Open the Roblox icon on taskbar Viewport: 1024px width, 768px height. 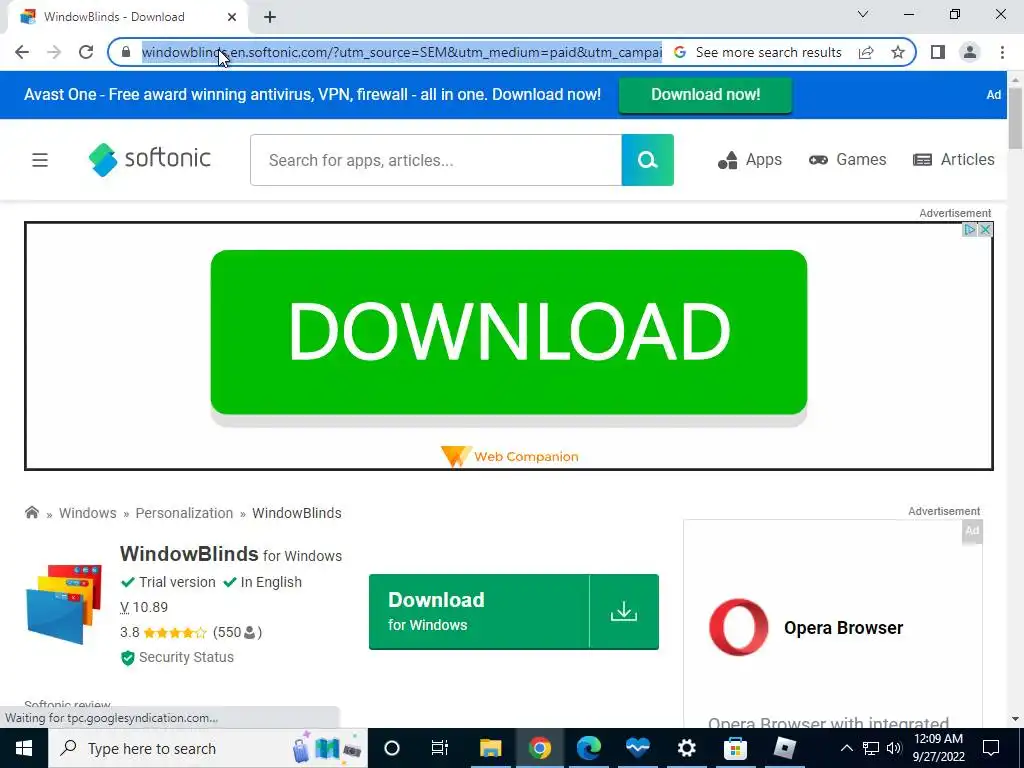pos(784,748)
